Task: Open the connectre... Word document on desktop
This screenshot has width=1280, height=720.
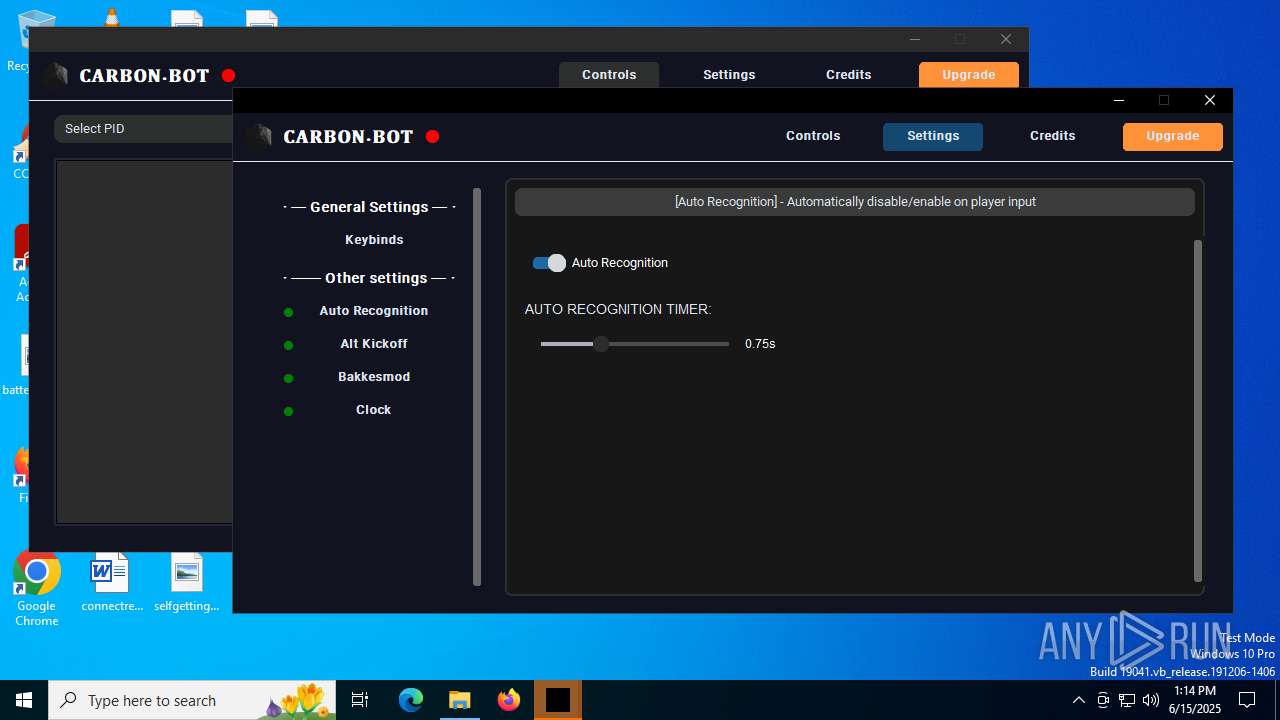Action: point(111,583)
